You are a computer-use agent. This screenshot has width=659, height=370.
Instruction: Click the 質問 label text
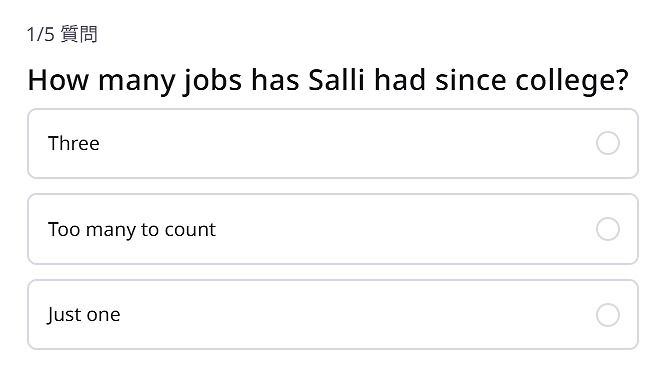[79, 34]
